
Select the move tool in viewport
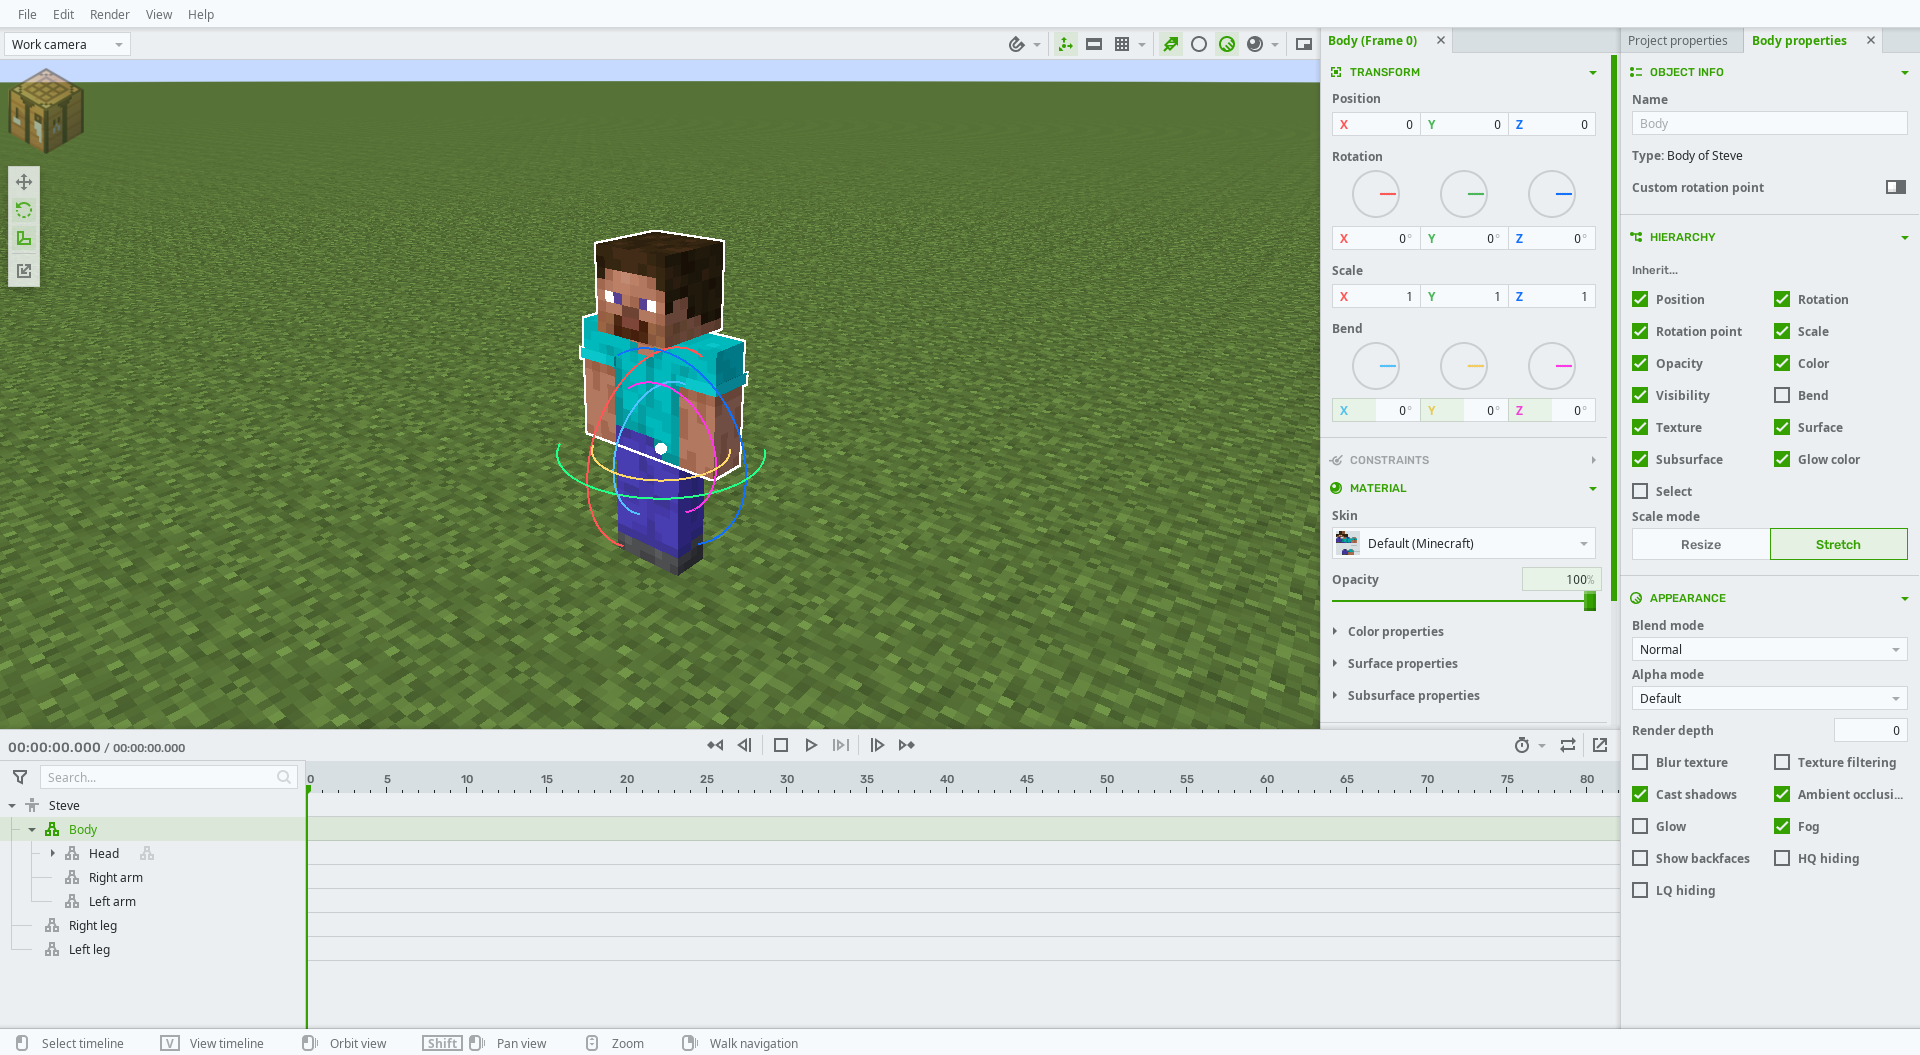point(24,182)
